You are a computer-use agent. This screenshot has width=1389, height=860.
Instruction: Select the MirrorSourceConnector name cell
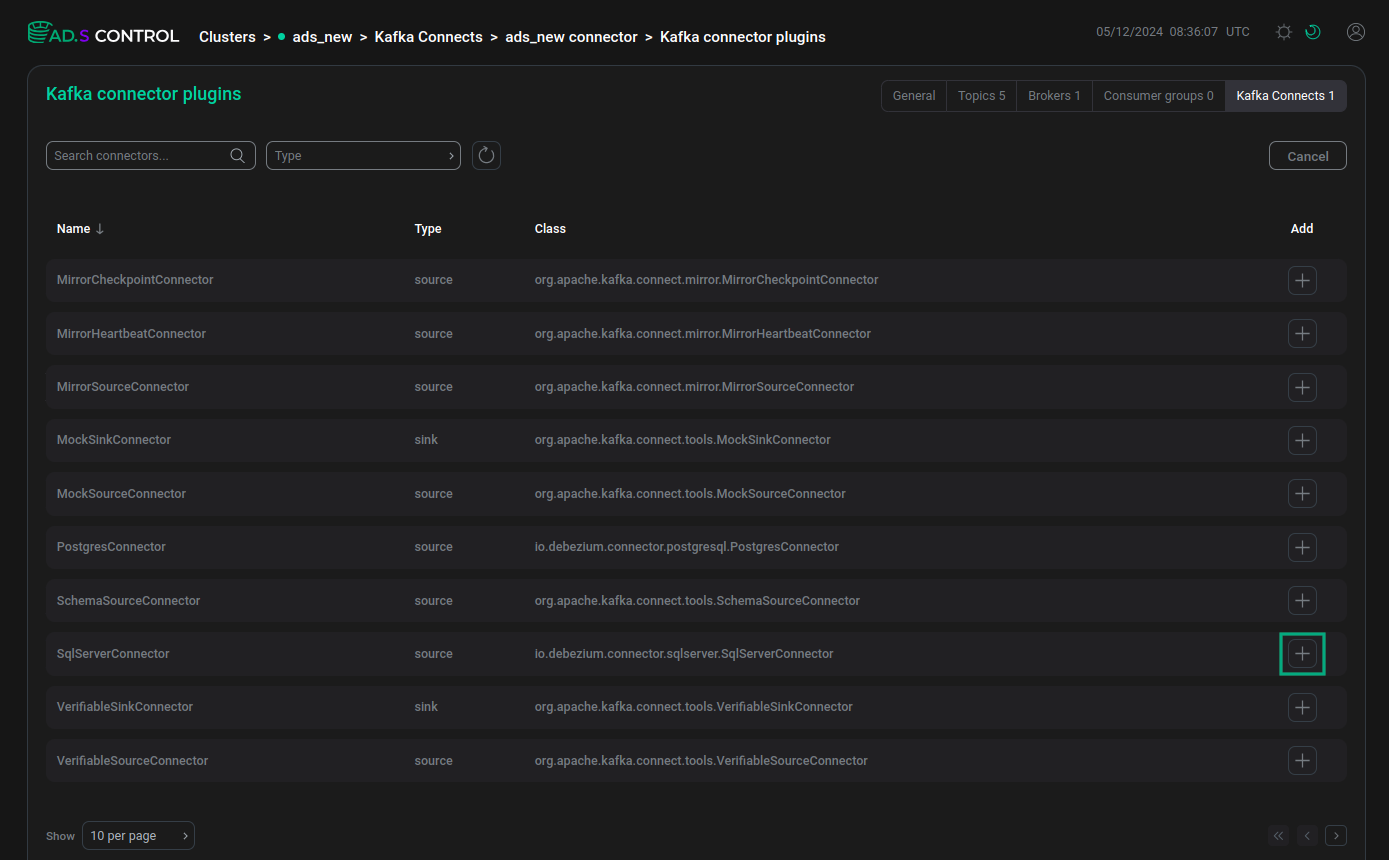coord(123,387)
